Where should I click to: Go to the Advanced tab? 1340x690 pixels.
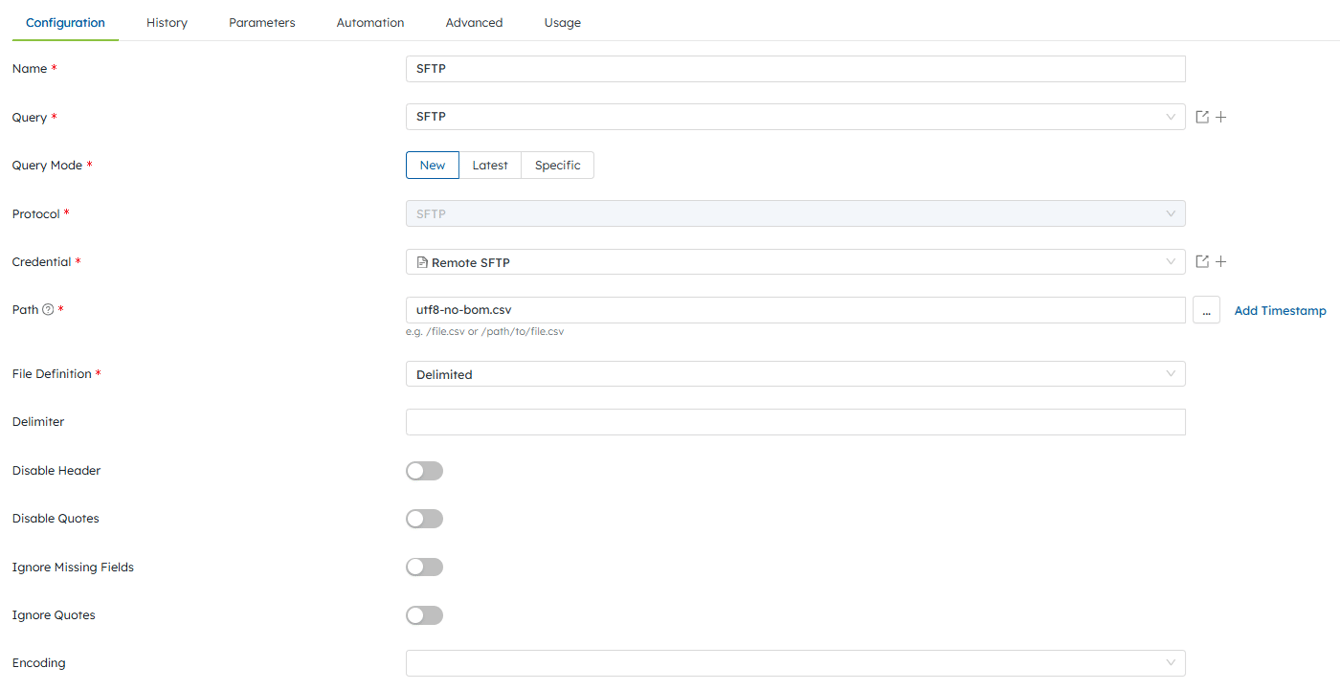coord(474,22)
